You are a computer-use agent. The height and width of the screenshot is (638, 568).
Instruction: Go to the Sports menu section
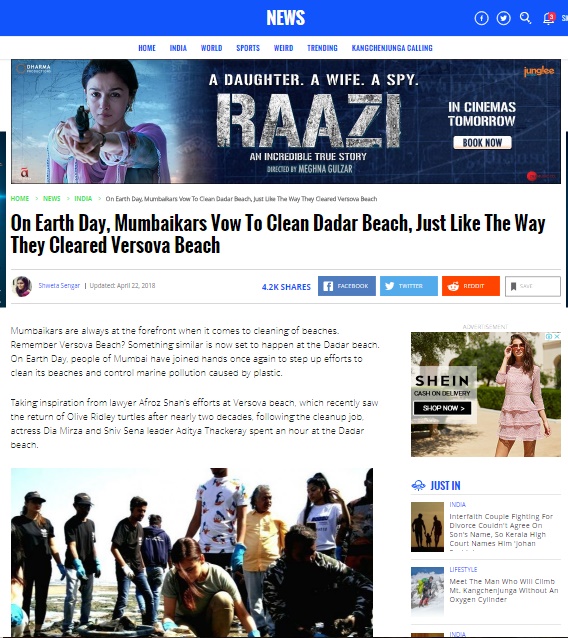(x=248, y=48)
